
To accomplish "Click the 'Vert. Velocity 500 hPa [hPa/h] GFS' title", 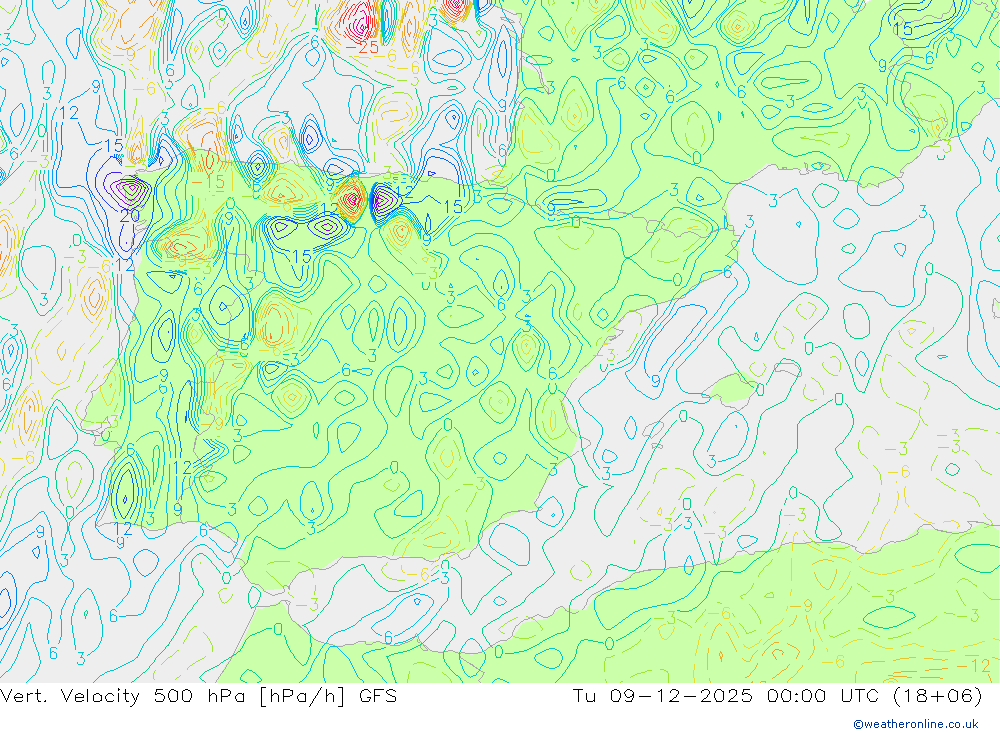I will (x=198, y=695).
